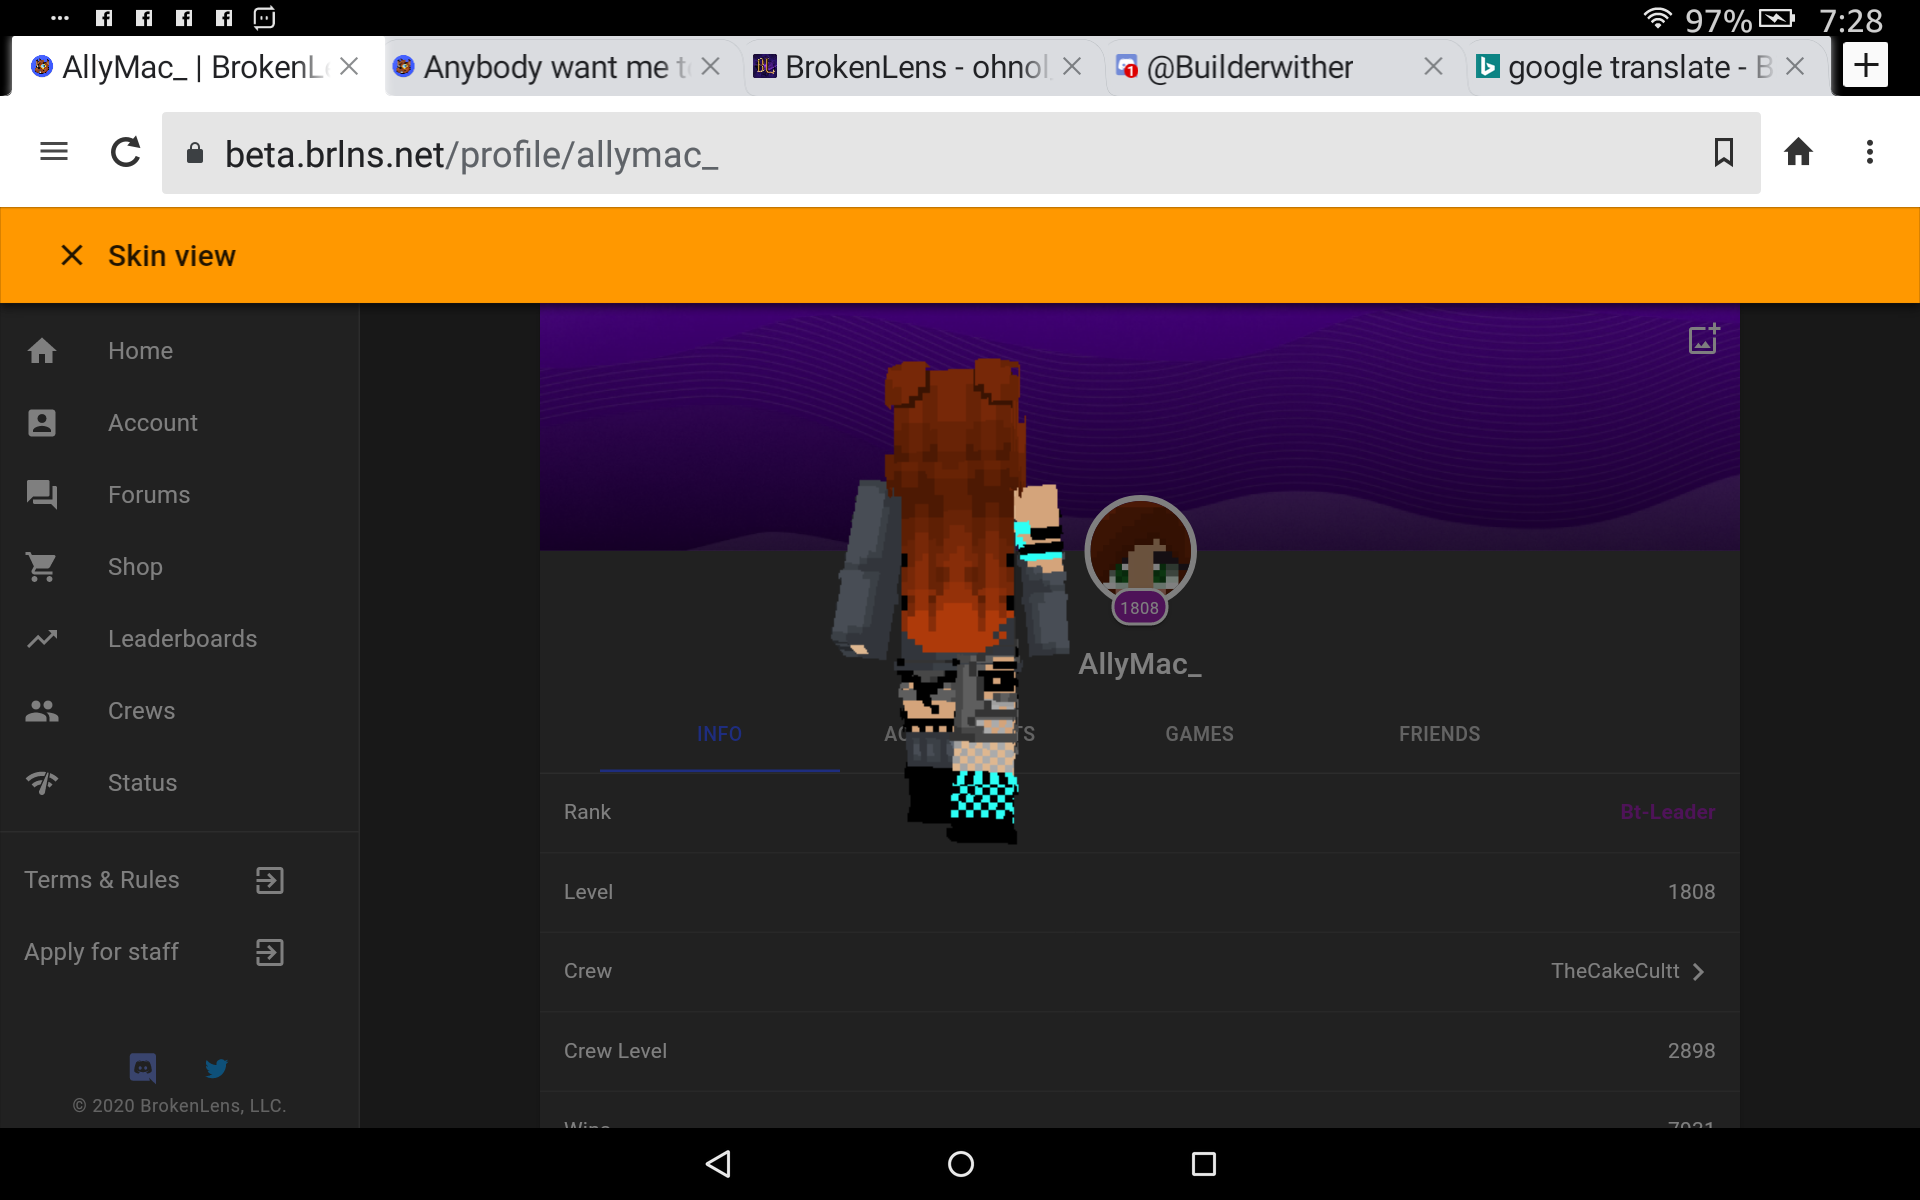Select the FRIENDS profile tab
The width and height of the screenshot is (1920, 1200).
point(1439,734)
